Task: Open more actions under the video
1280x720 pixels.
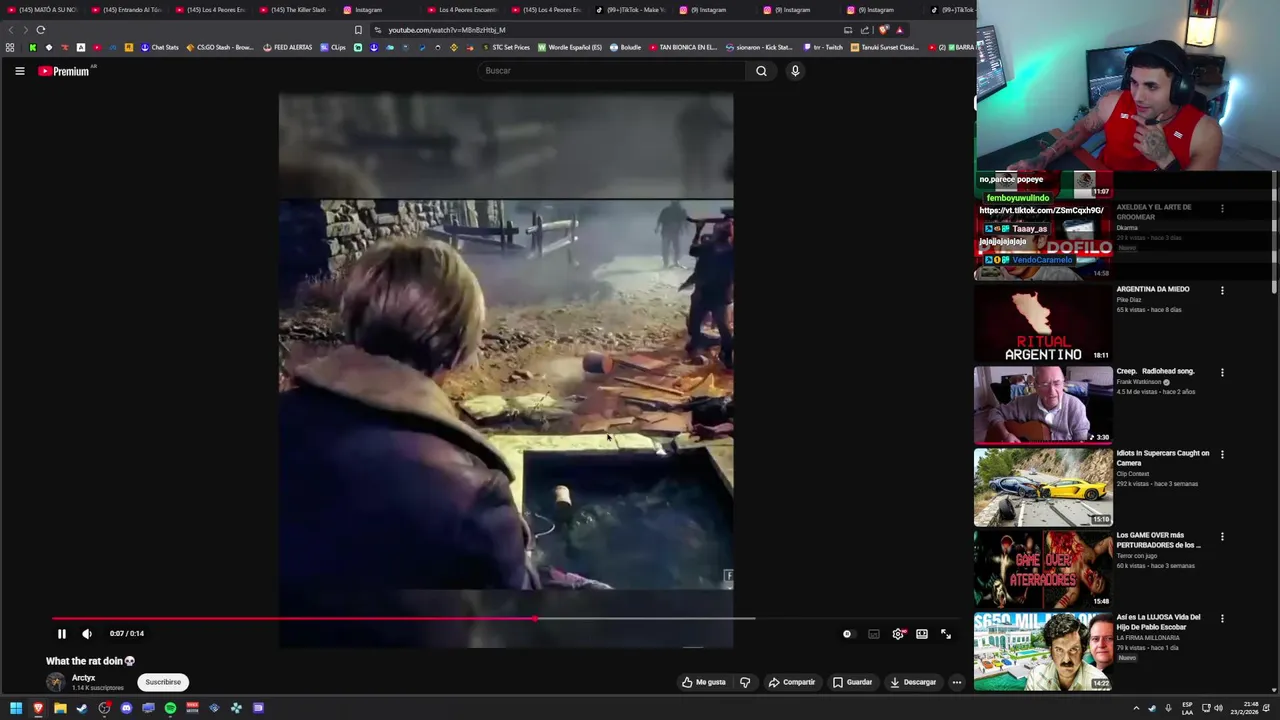Action: click(x=957, y=682)
